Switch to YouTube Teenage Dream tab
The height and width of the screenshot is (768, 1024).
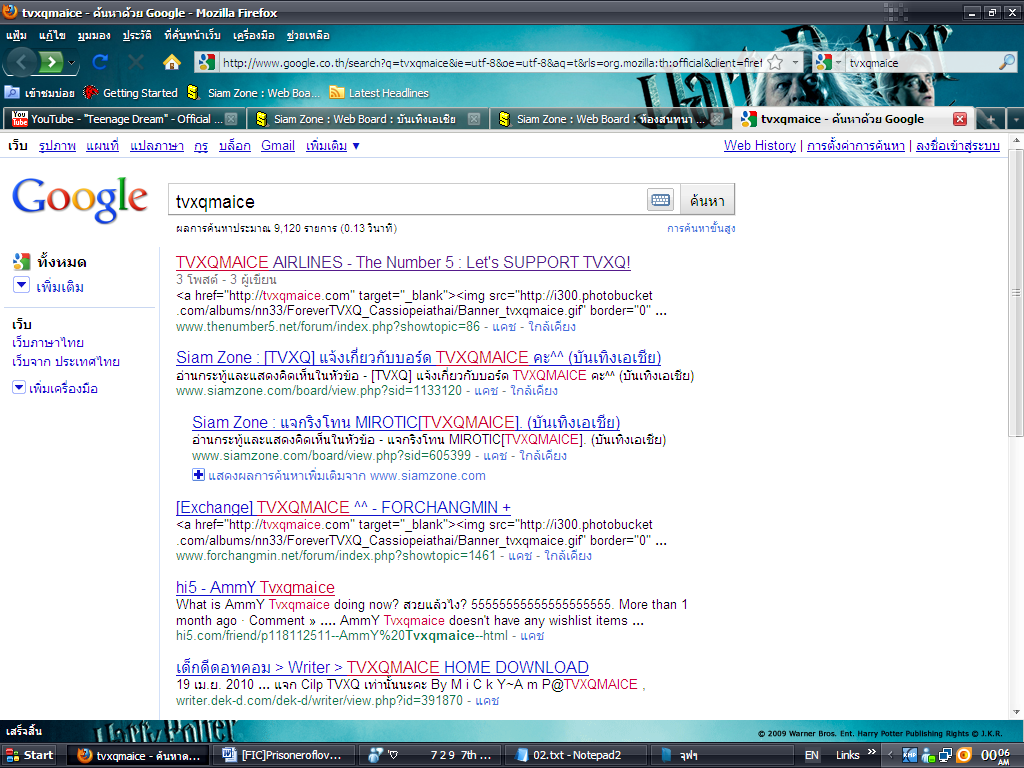click(x=124, y=119)
